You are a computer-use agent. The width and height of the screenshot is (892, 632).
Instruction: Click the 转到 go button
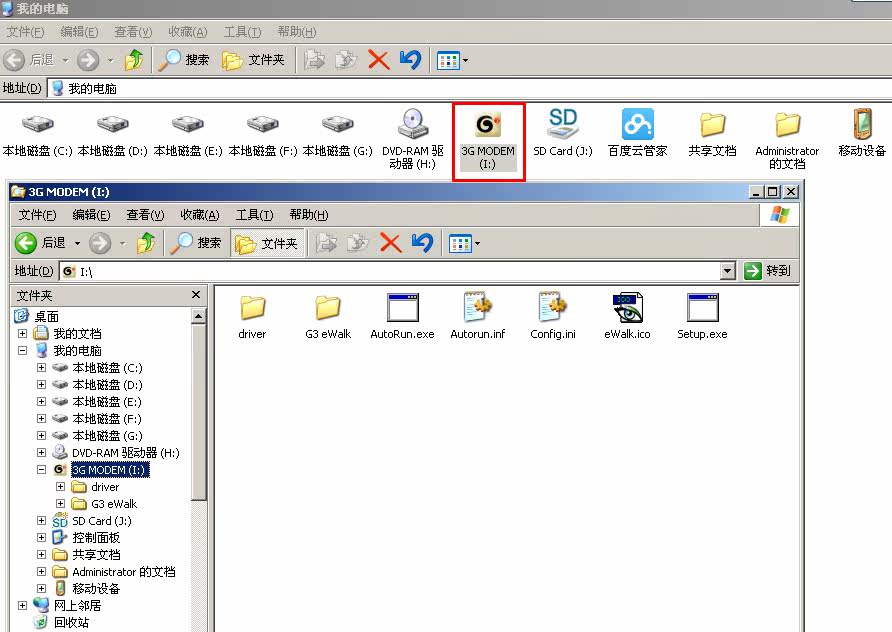coord(767,271)
